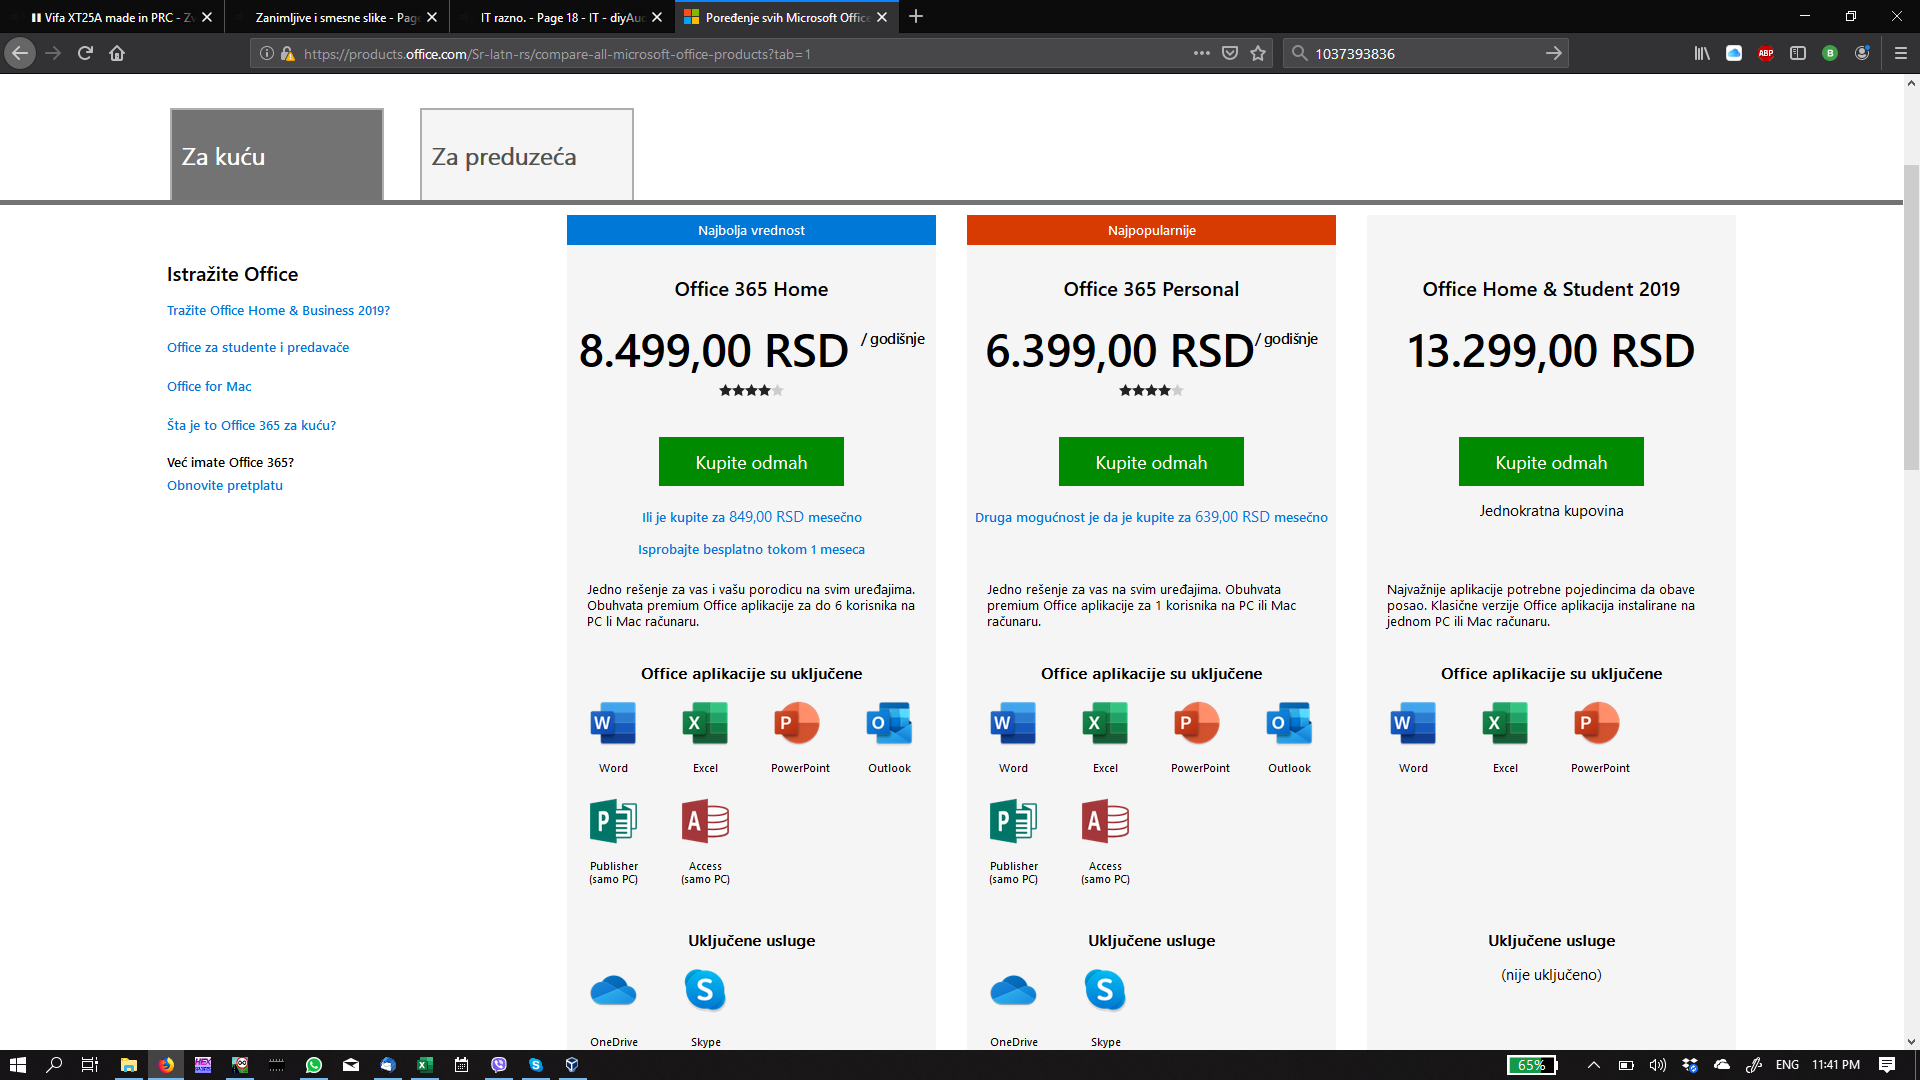Screen dimensions: 1920x1080
Task: Select the Za kuću tab
Action: point(277,155)
